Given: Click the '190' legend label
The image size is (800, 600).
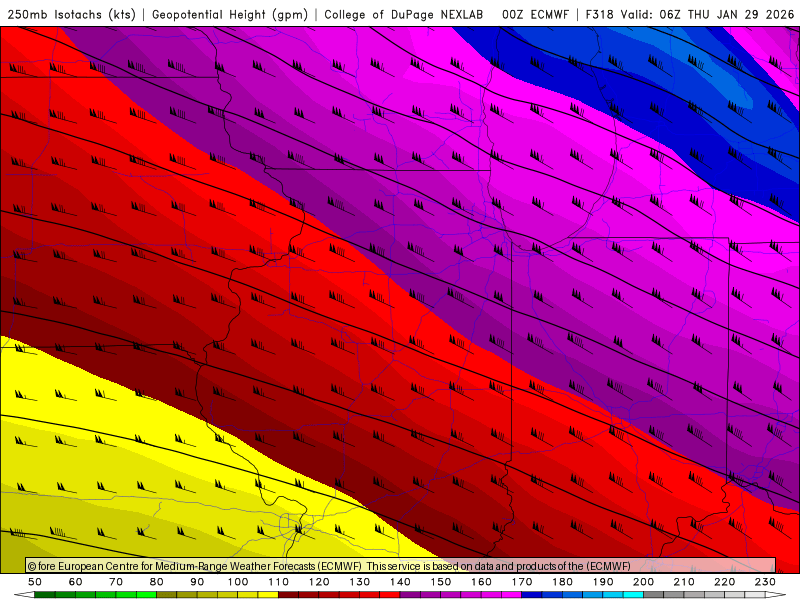Looking at the screenshot, I should pyautogui.click(x=603, y=582).
